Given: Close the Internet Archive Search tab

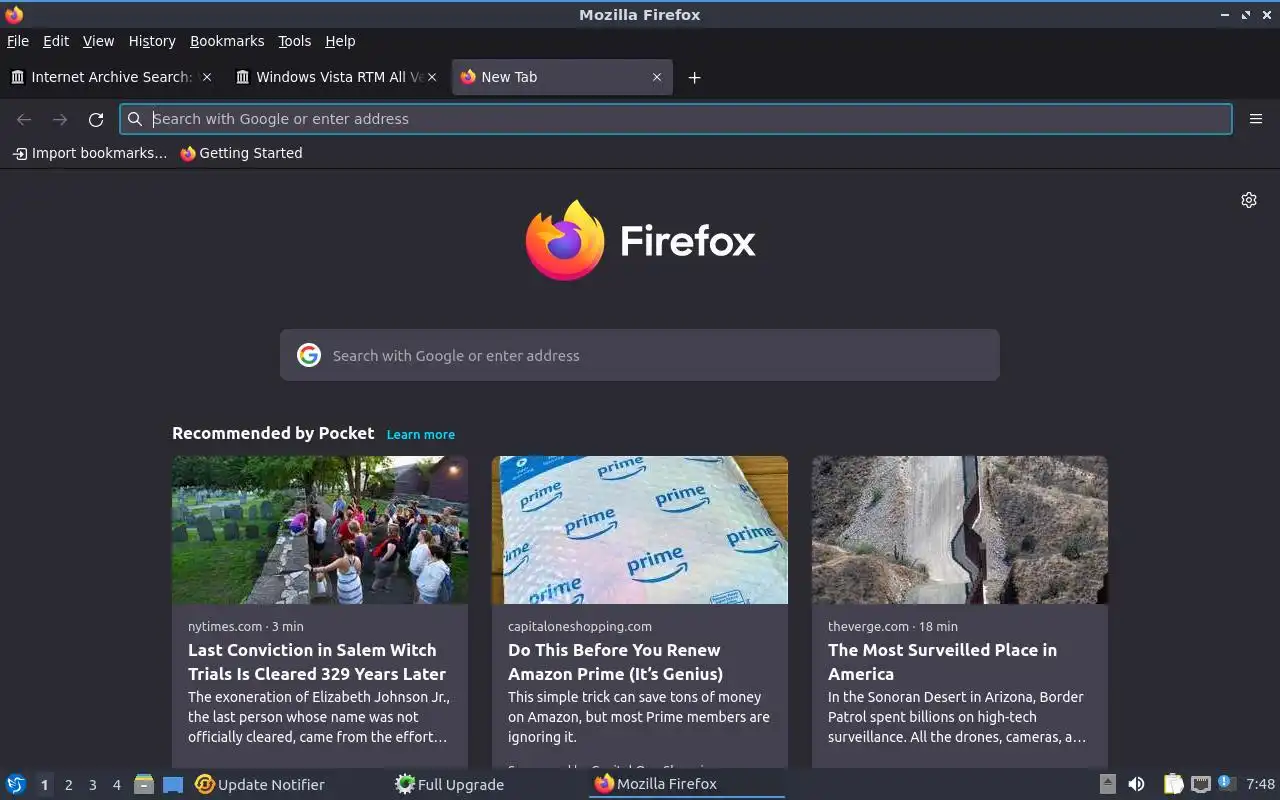Looking at the screenshot, I should pyautogui.click(x=207, y=77).
